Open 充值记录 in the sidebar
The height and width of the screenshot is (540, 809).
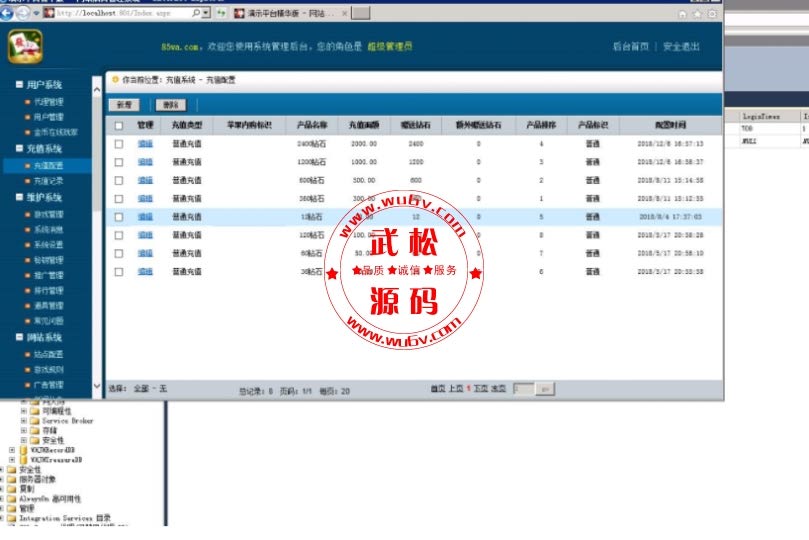point(48,181)
